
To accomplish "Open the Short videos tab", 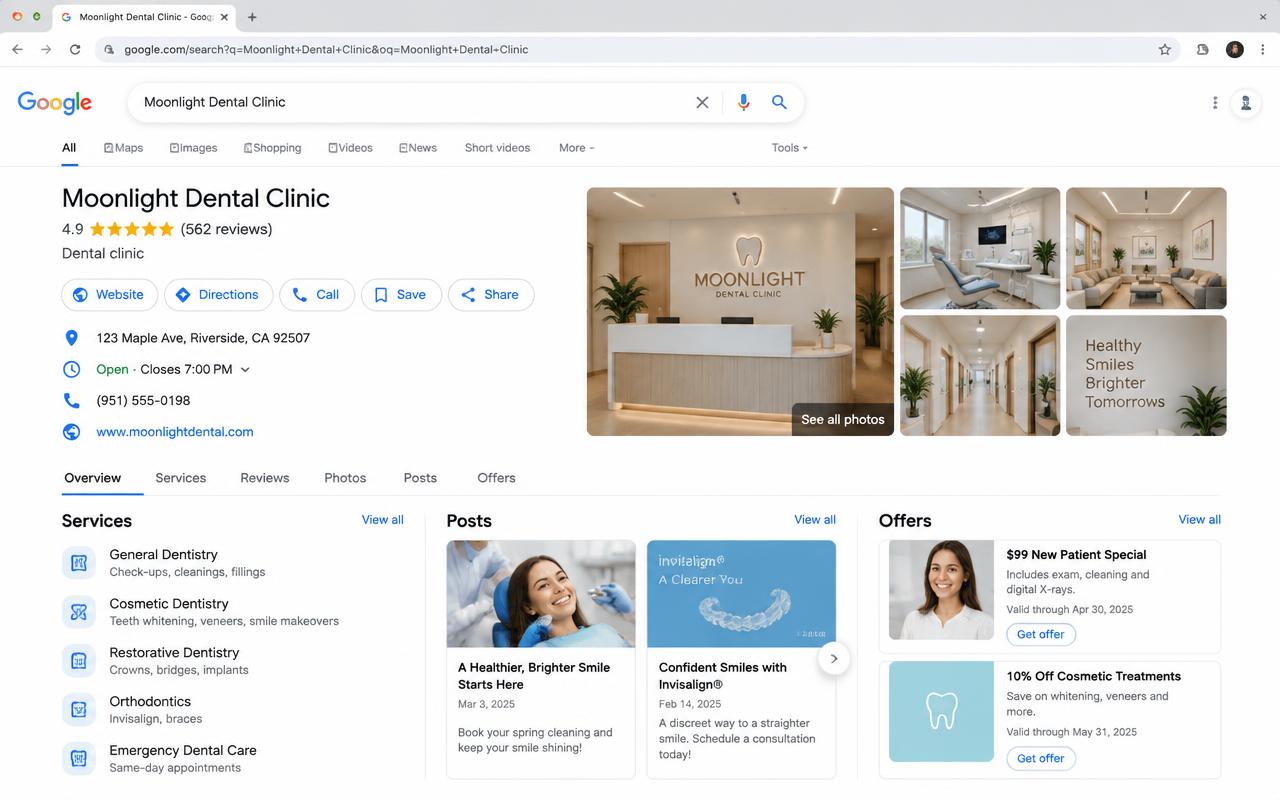I will tap(497, 147).
